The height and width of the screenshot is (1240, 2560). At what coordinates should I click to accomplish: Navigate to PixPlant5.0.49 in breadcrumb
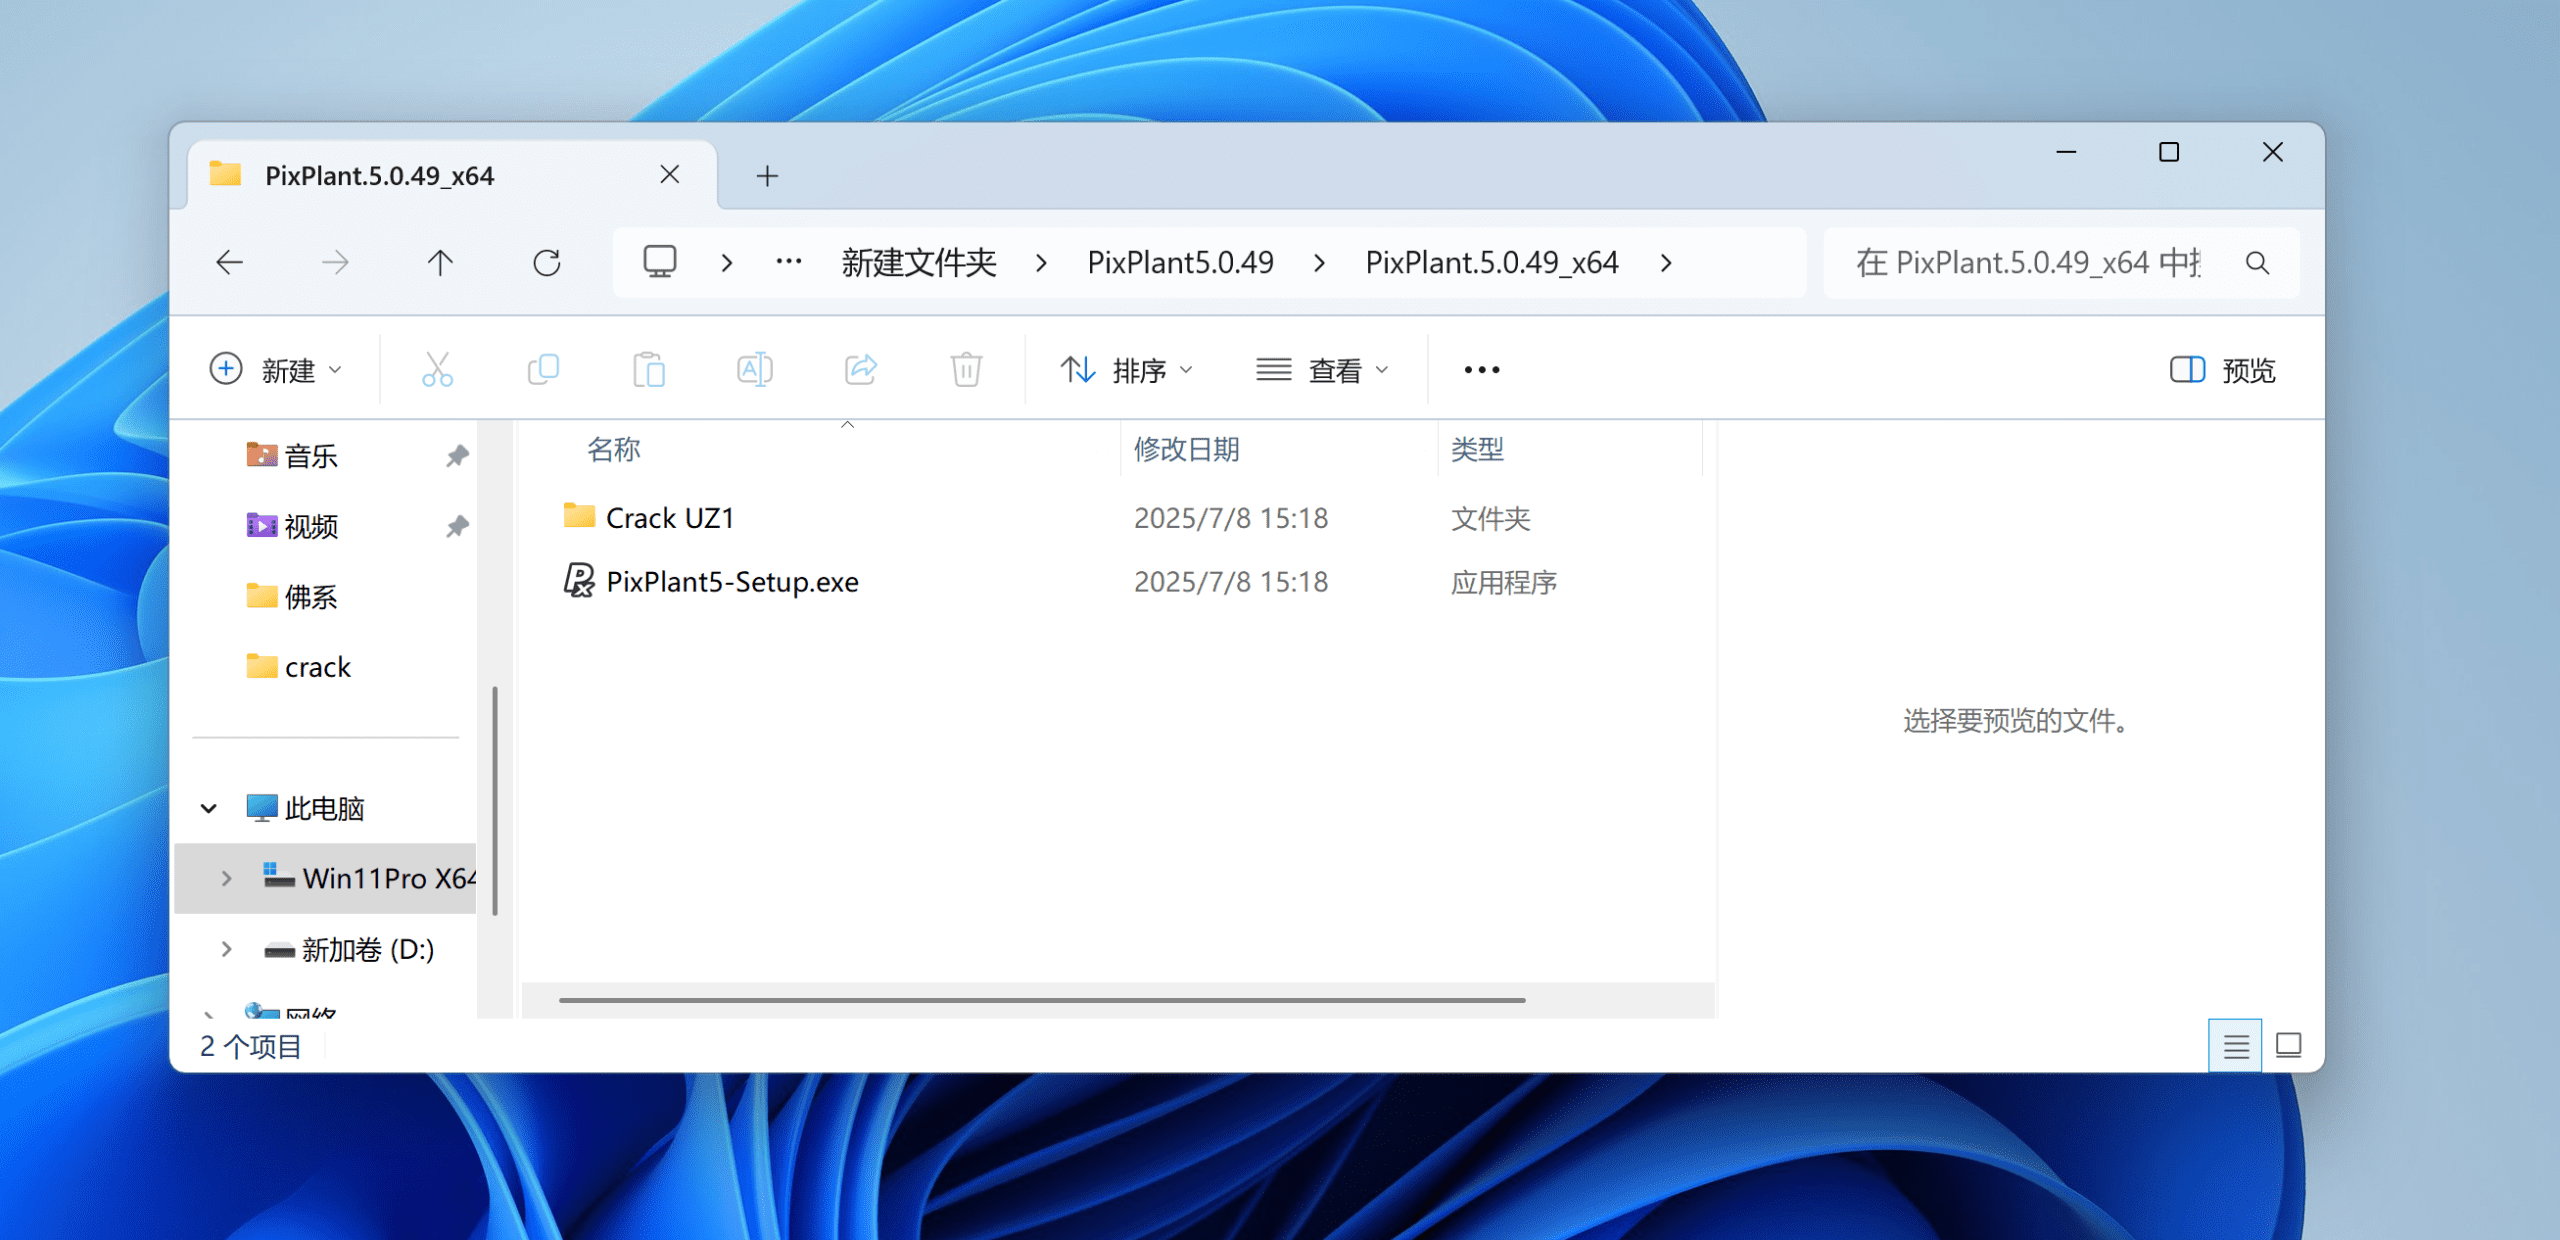(x=1180, y=263)
